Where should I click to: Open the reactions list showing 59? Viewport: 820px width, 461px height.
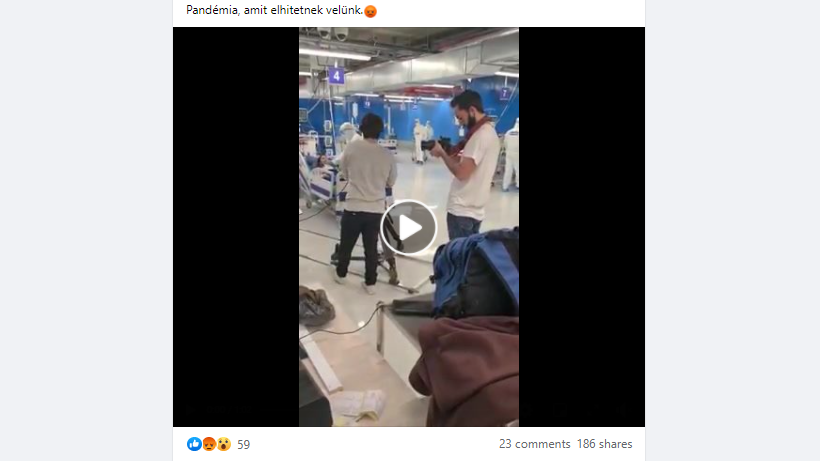click(244, 445)
